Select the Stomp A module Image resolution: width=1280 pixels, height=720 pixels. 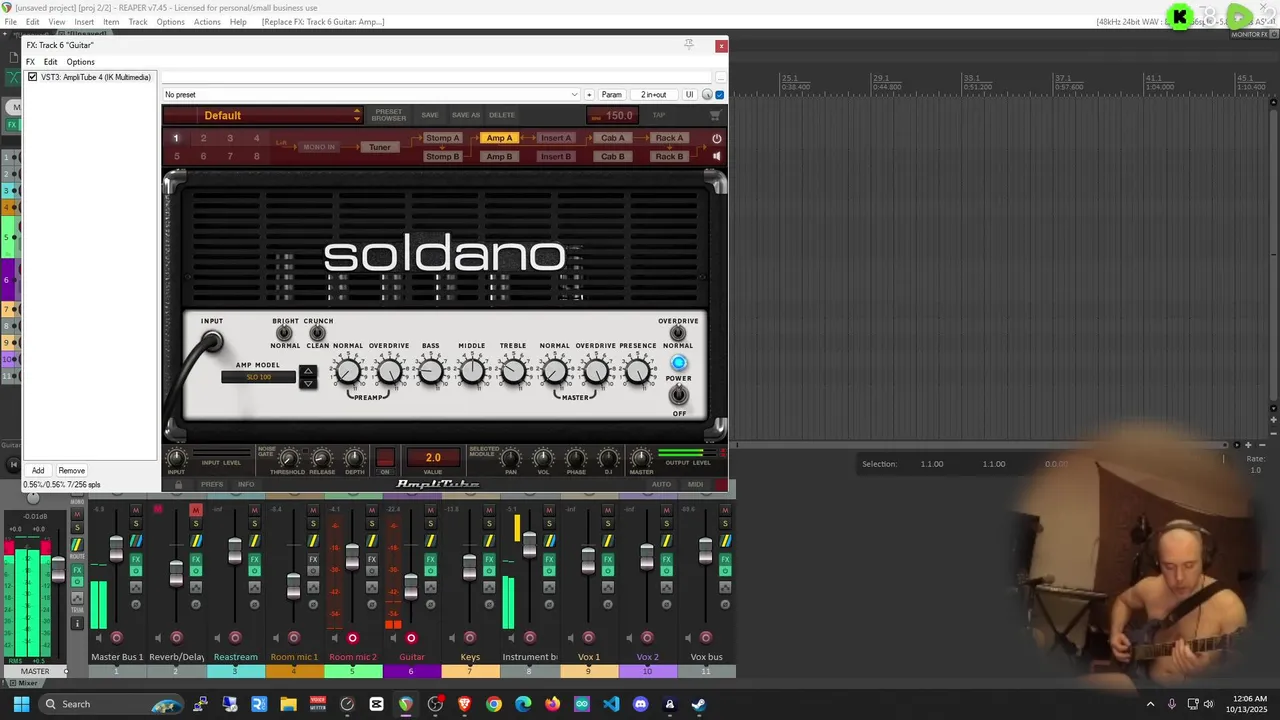coord(442,138)
